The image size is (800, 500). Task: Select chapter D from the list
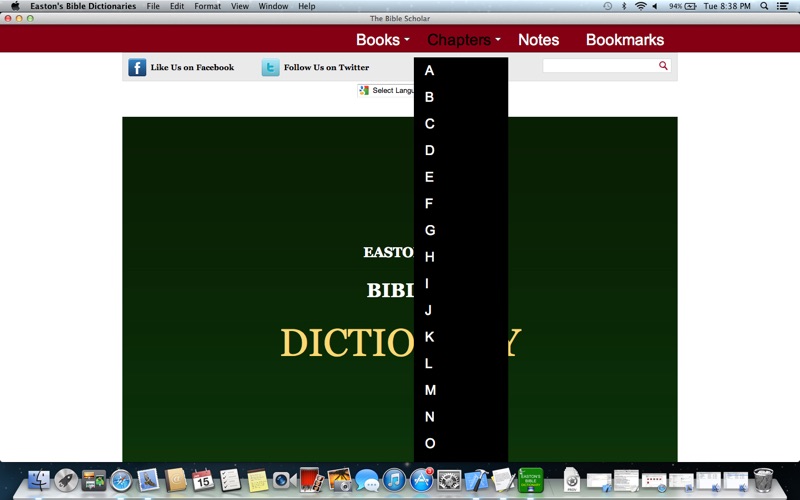(461, 150)
